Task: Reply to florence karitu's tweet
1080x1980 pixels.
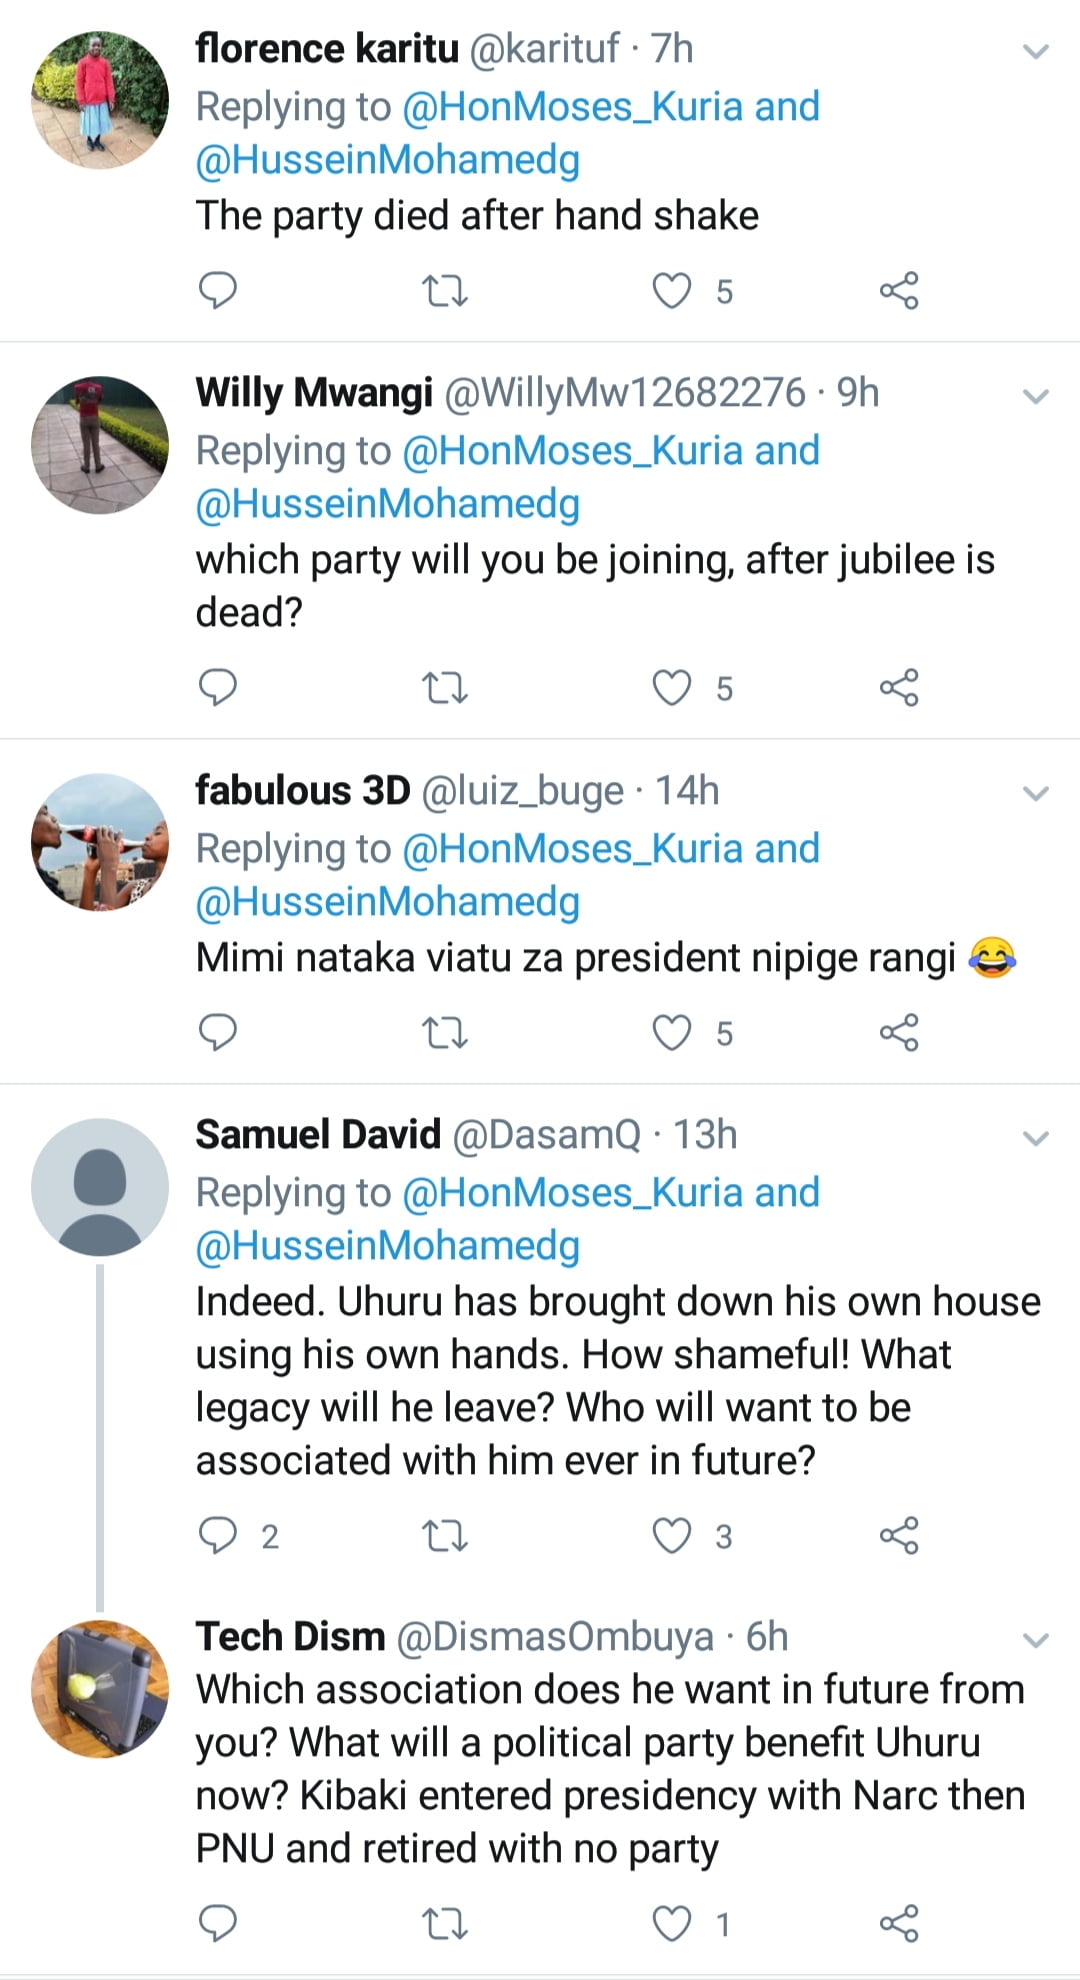Action: pos(218,291)
